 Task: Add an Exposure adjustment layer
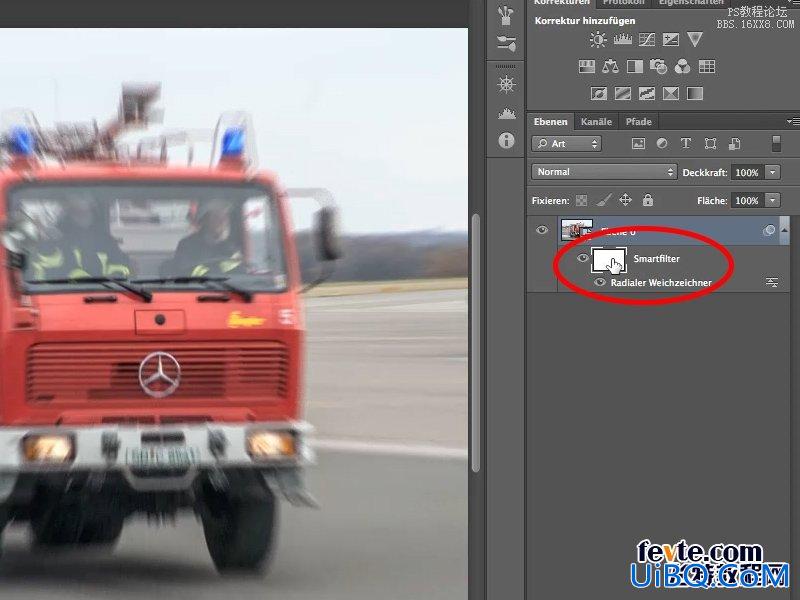pos(670,39)
